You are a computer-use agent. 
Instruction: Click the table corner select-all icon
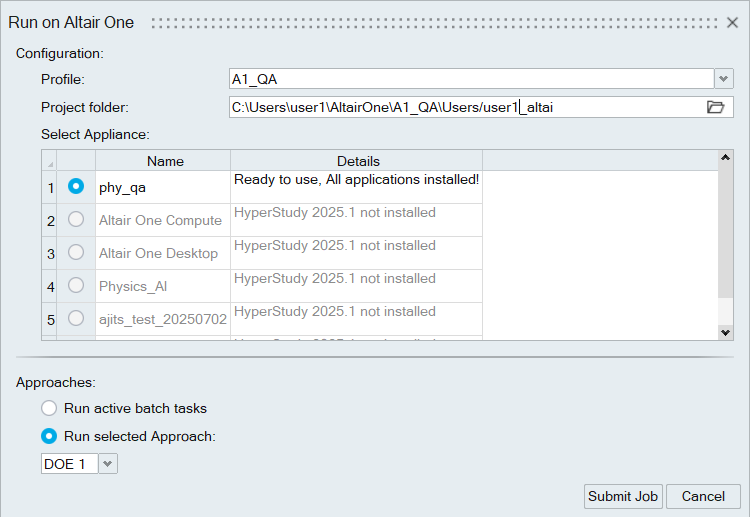49,161
